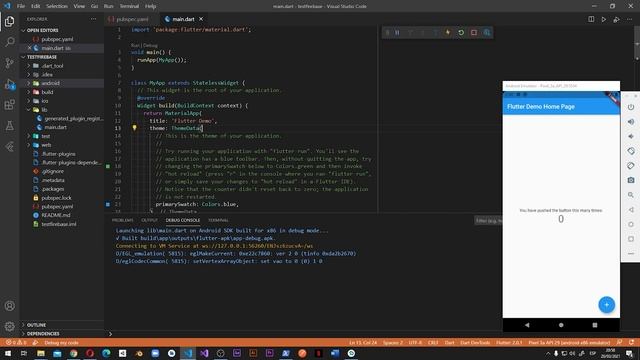Trigger Flutter hot reload lightning icon
Viewport: 640px width, 360px height.
click(x=448, y=33)
